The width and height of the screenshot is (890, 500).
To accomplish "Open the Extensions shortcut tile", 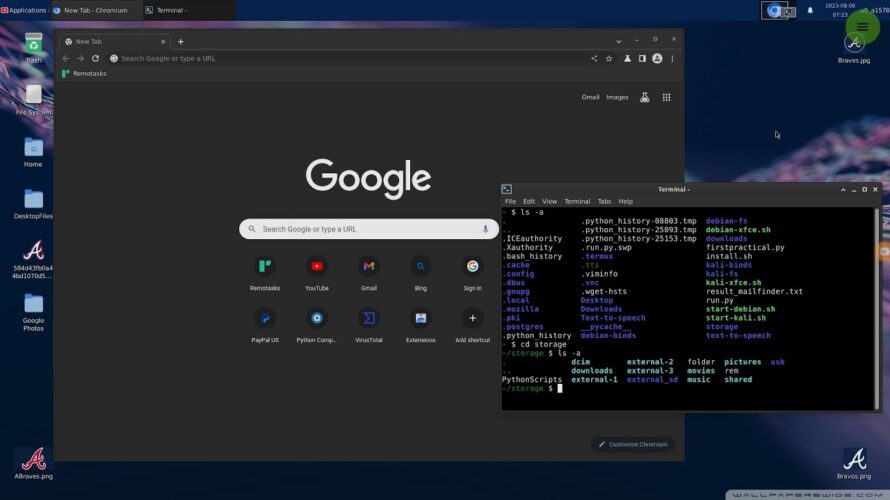I will (x=421, y=318).
